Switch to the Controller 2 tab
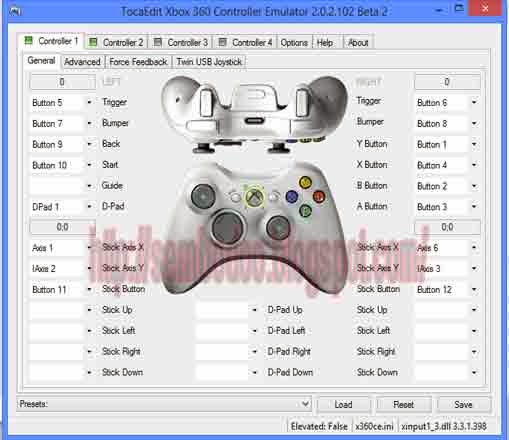 coord(116,43)
